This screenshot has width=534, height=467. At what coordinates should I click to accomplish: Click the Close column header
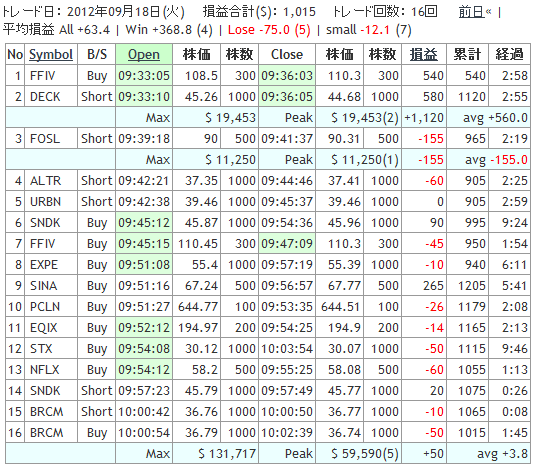pyautogui.click(x=287, y=55)
